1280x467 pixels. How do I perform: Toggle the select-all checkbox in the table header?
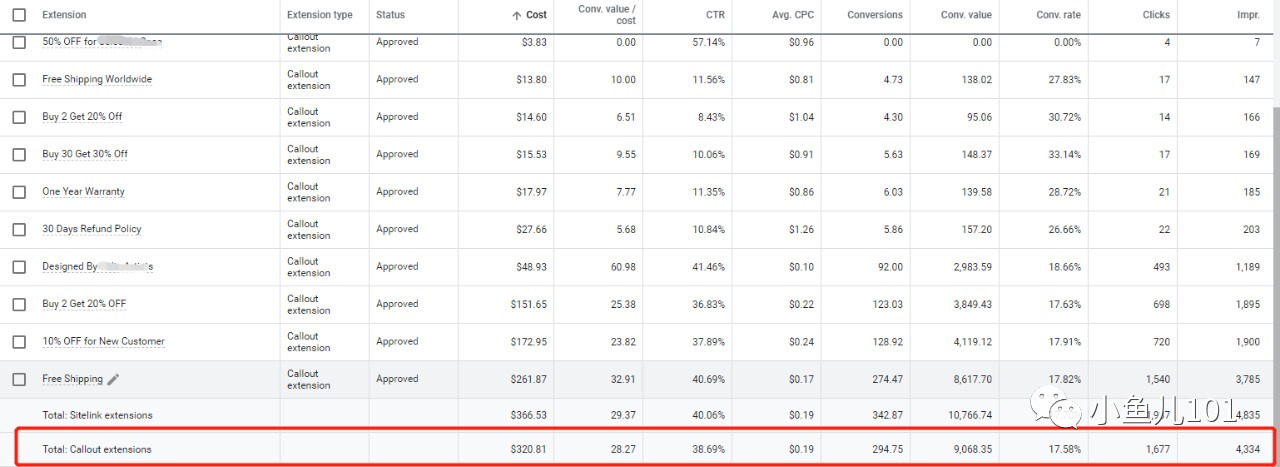(x=19, y=15)
